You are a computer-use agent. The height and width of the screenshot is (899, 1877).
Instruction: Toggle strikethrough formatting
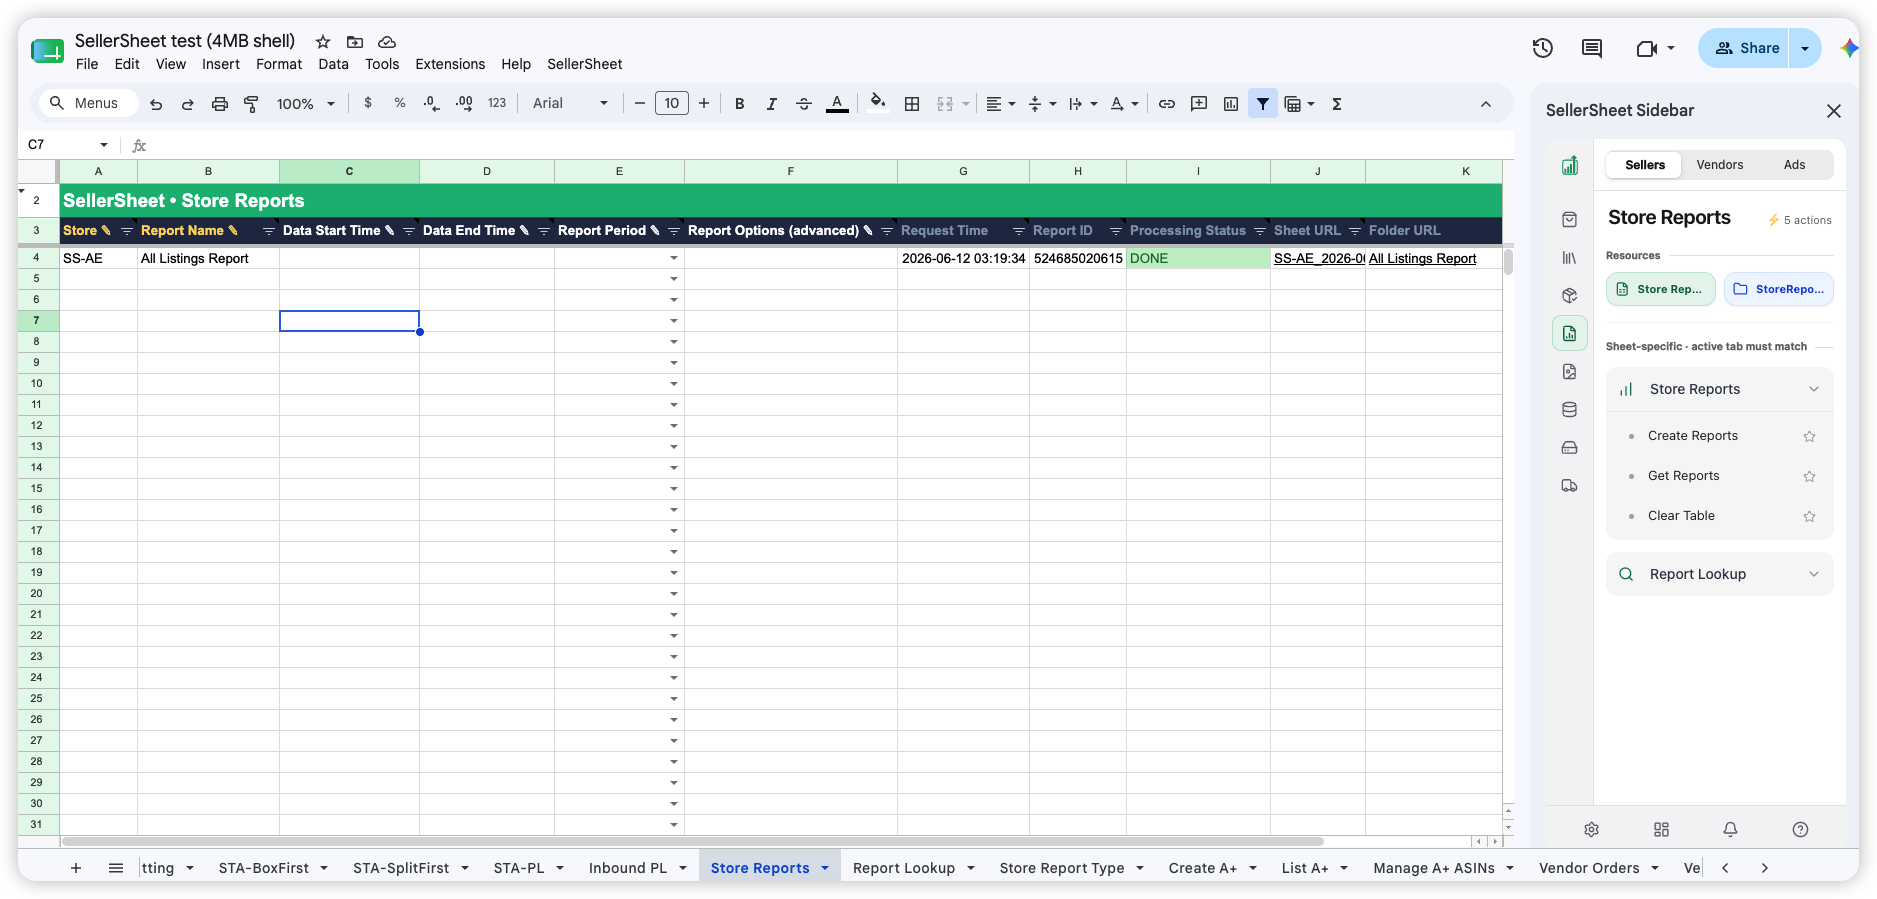pyautogui.click(x=804, y=104)
